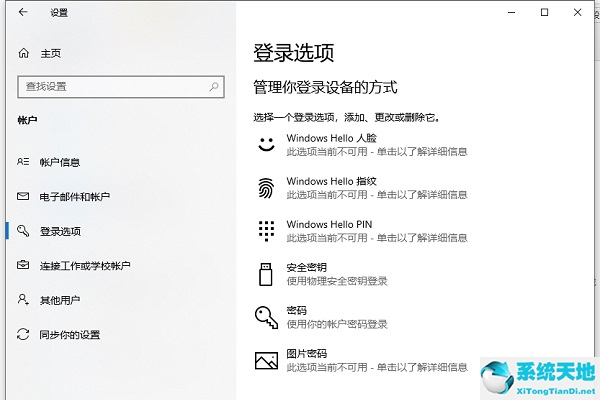Click the magnifier icon in search box
Image resolution: width=600 pixels, height=400 pixels.
[x=214, y=87]
